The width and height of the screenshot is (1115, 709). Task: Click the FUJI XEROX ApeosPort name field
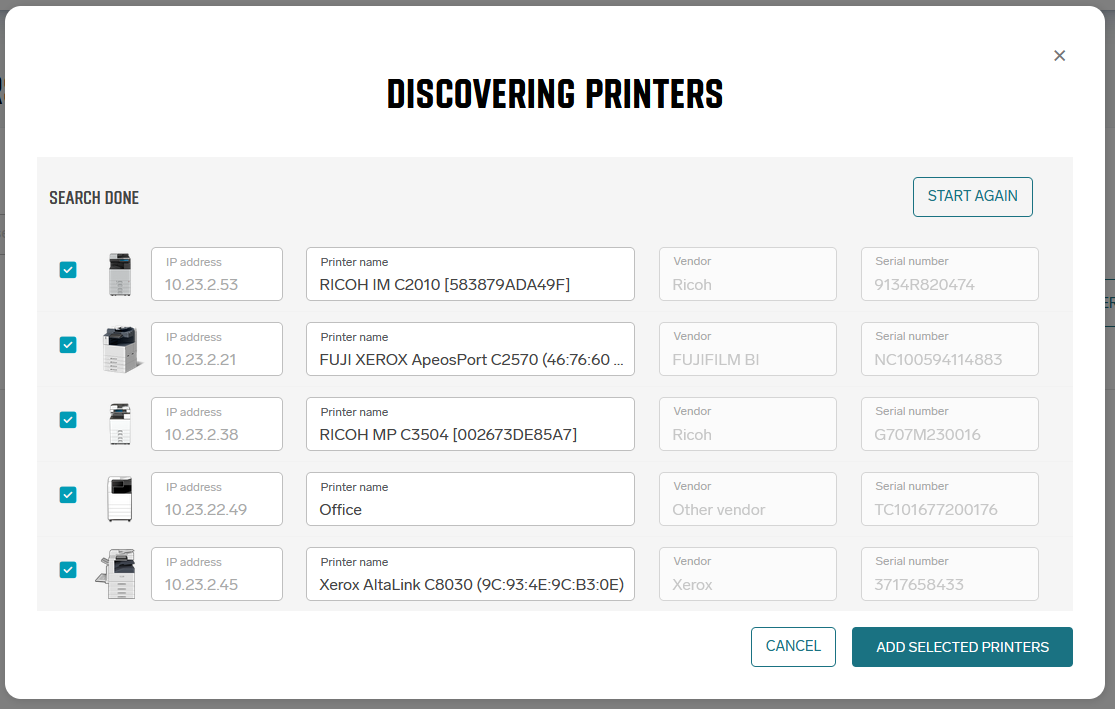(470, 359)
